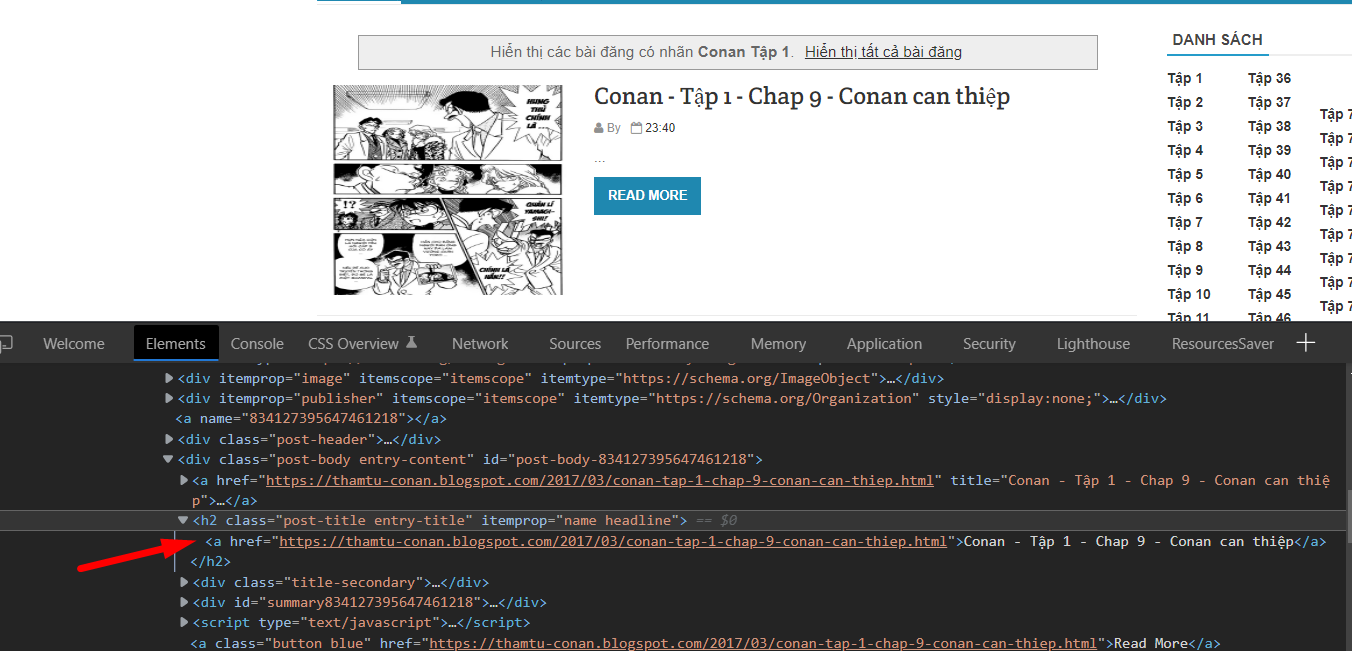Screen dimensions: 1352x651
Task: Click the button blue anchor href URL
Action: [763, 643]
